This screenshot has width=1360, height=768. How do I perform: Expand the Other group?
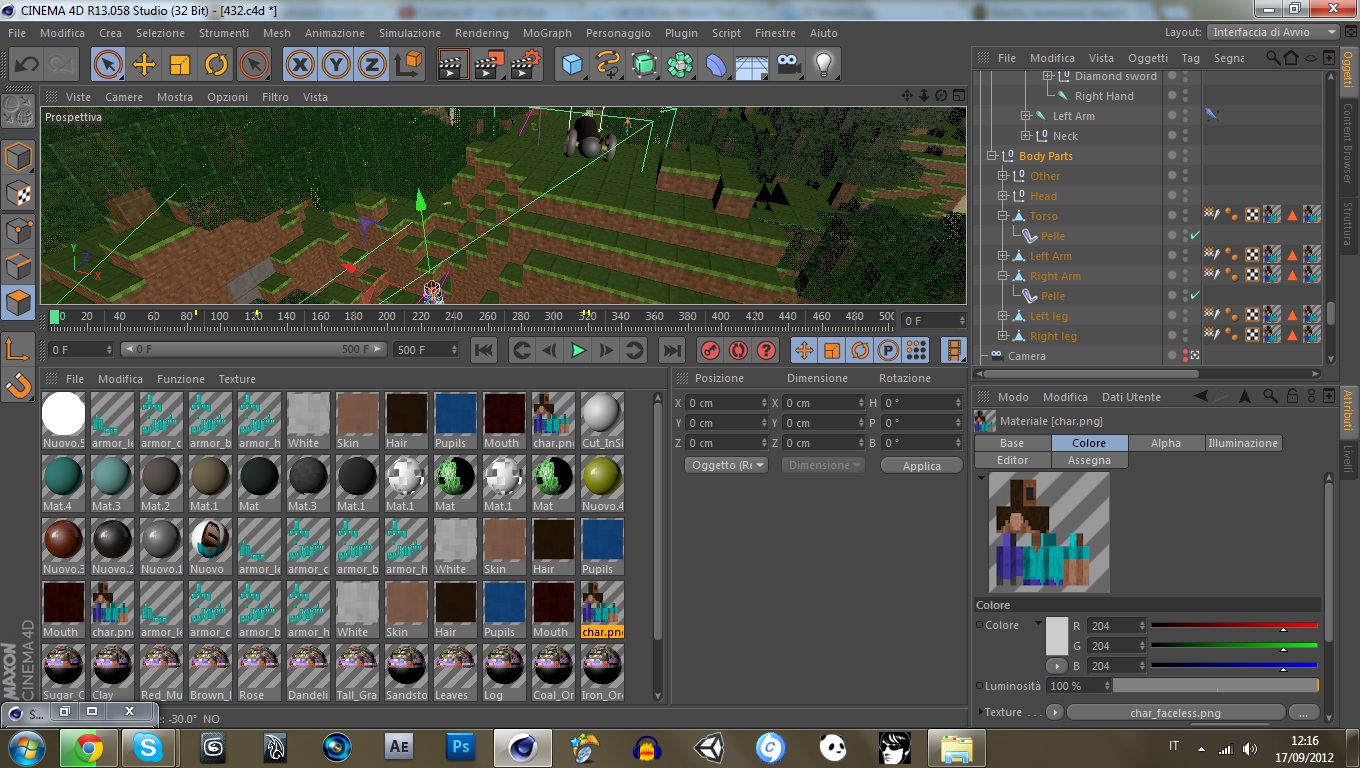coord(1003,176)
